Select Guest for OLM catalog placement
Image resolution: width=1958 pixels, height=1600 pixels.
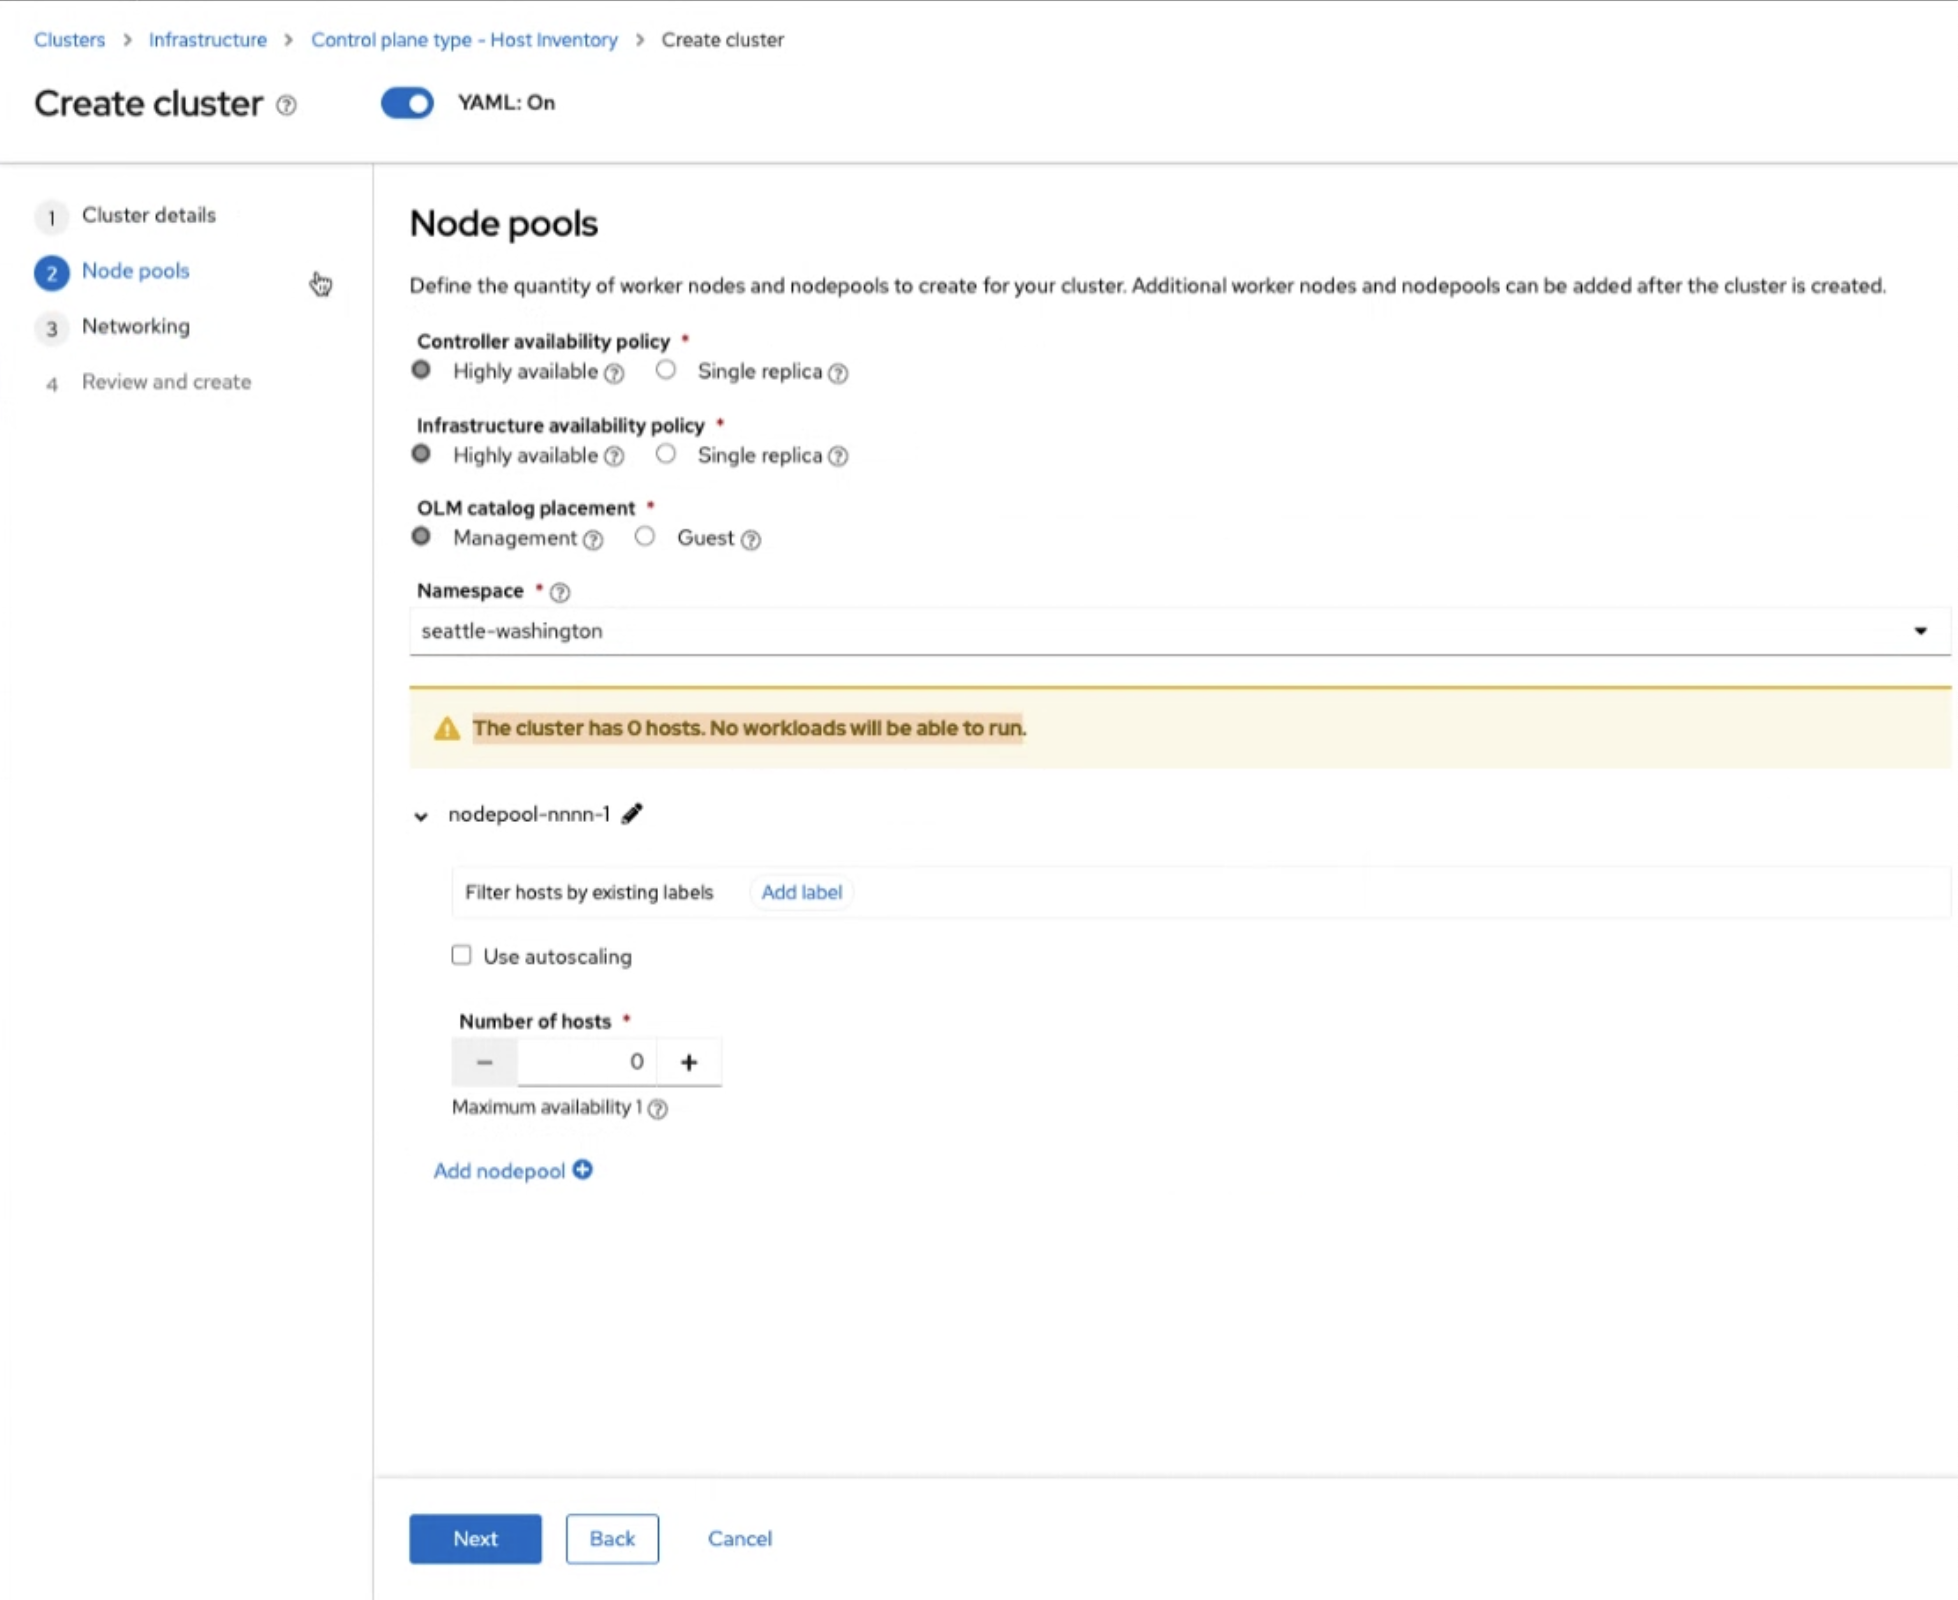pyautogui.click(x=645, y=537)
